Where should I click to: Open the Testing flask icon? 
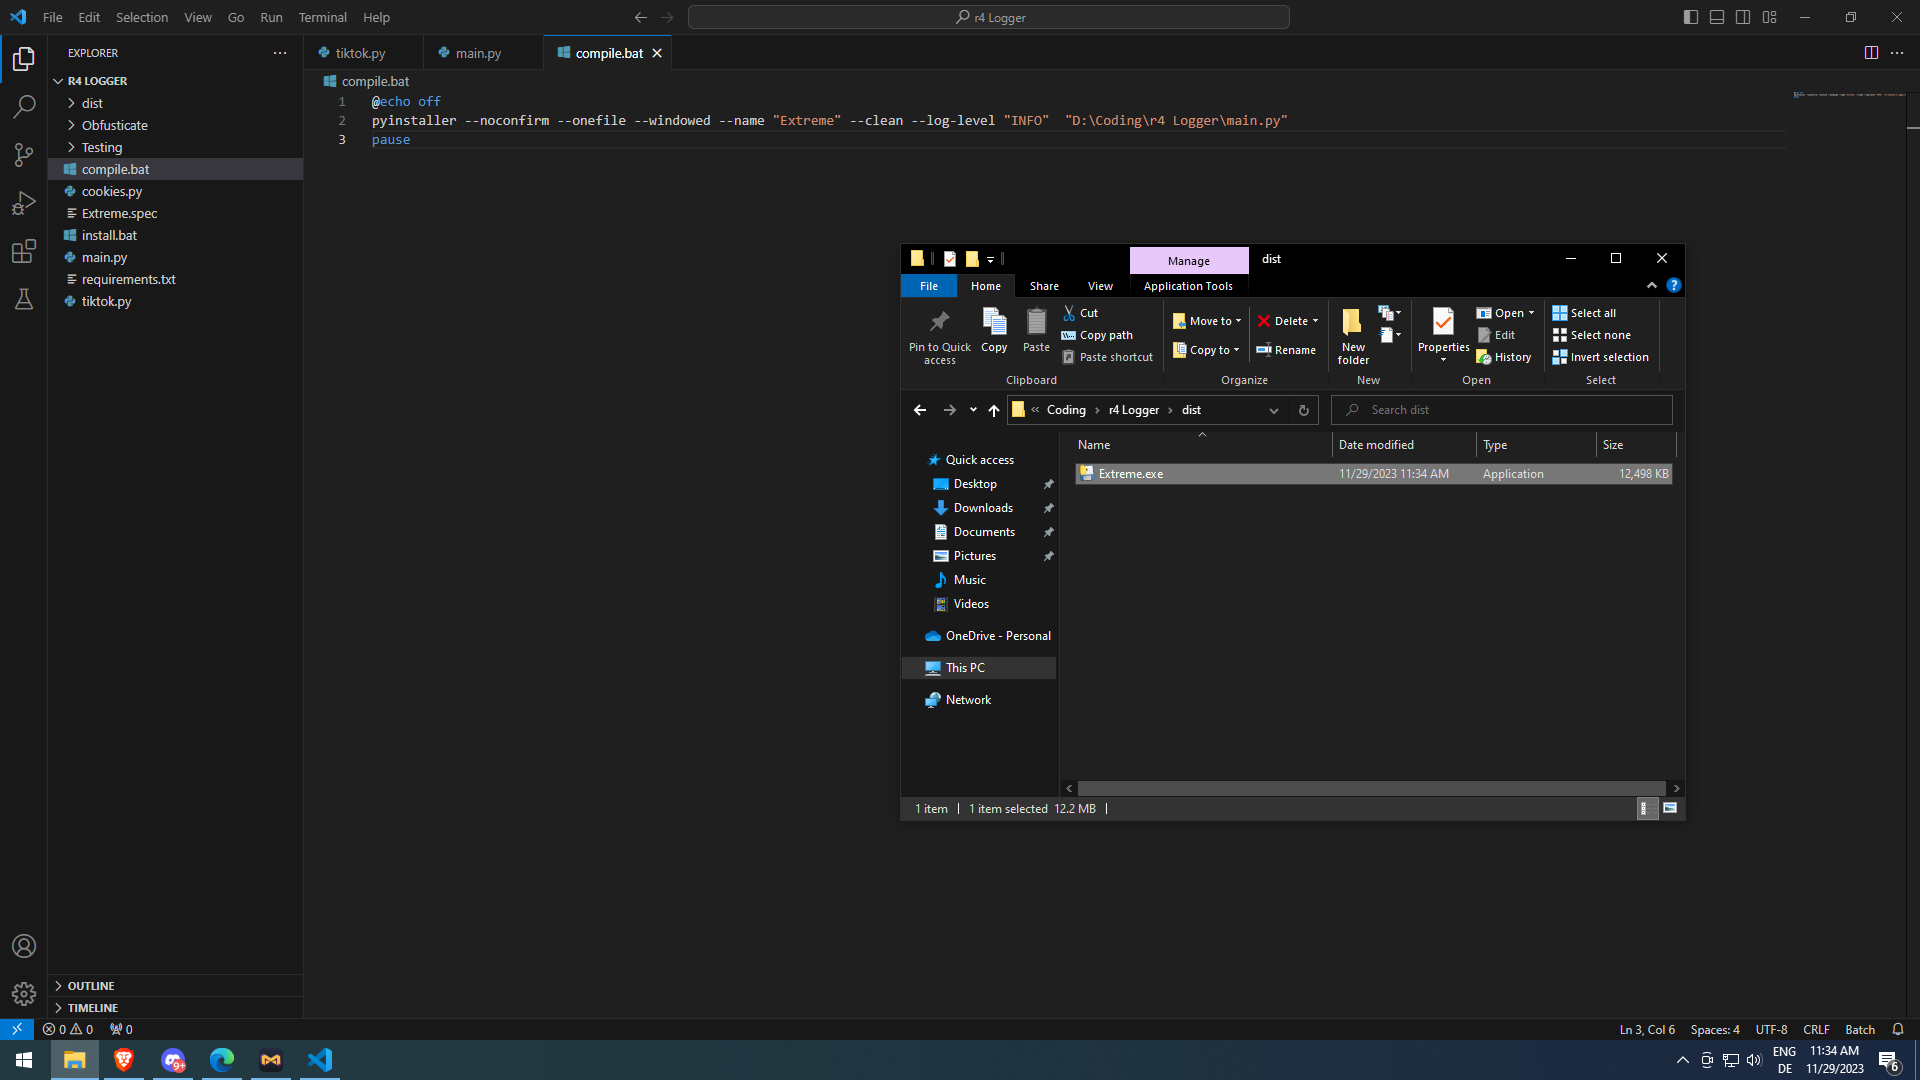coord(24,299)
